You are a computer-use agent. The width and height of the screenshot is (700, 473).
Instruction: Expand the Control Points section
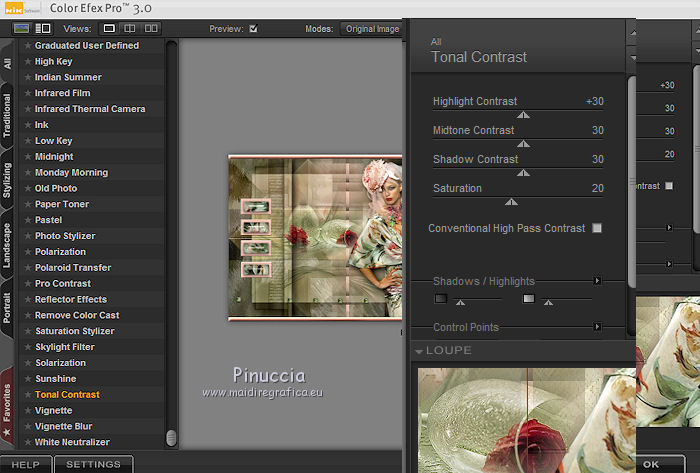(597, 327)
